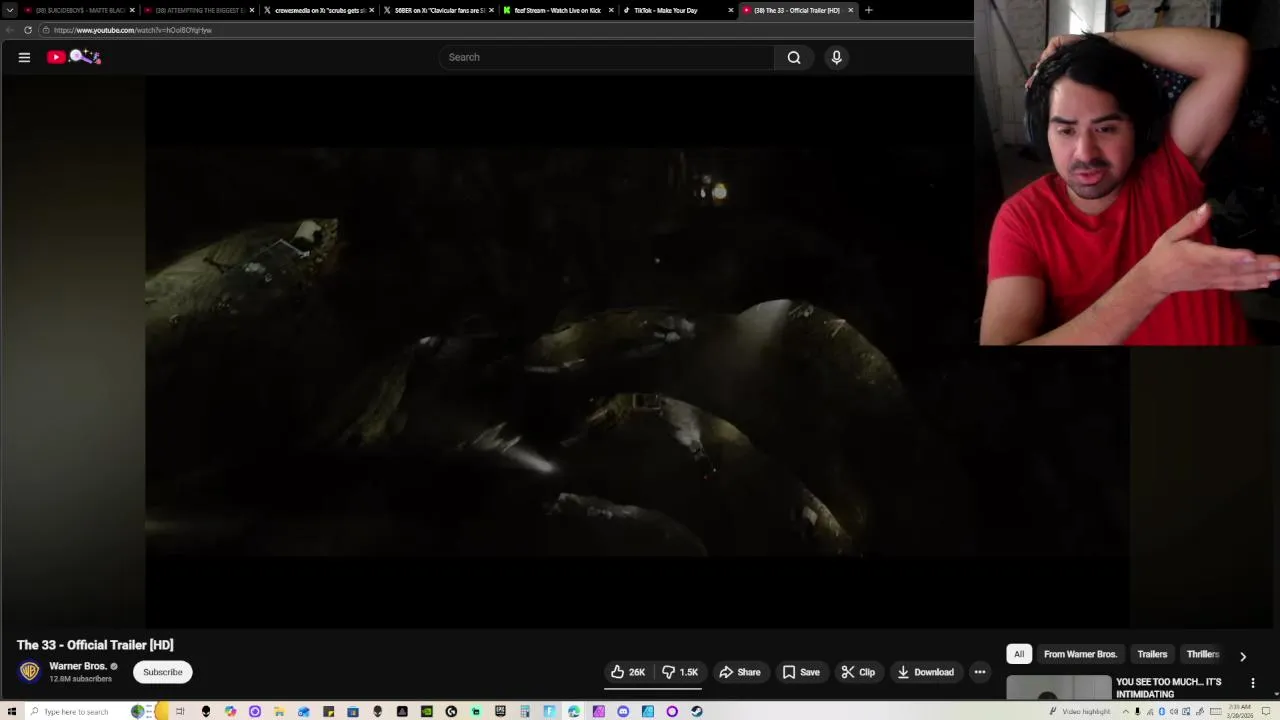This screenshot has width=1280, height=720.
Task: Open the Windows notification center
Action: click(1266, 711)
